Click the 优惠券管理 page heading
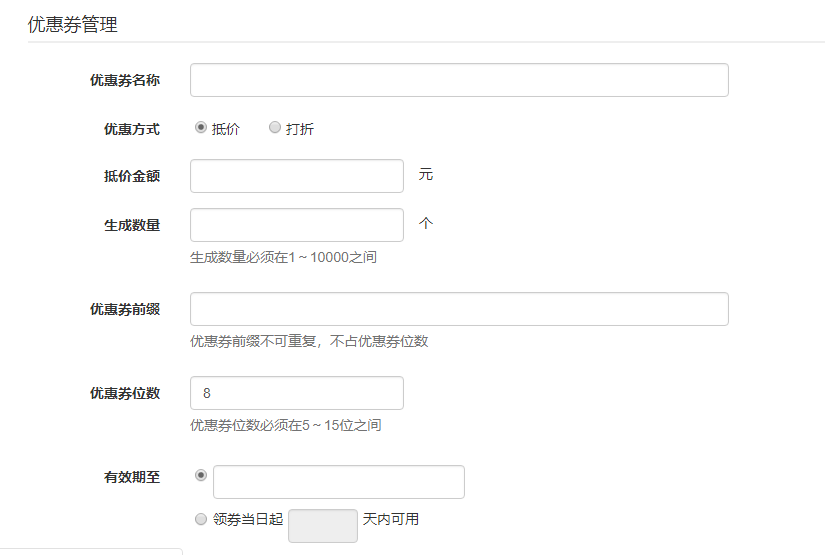 pyautogui.click(x=73, y=25)
